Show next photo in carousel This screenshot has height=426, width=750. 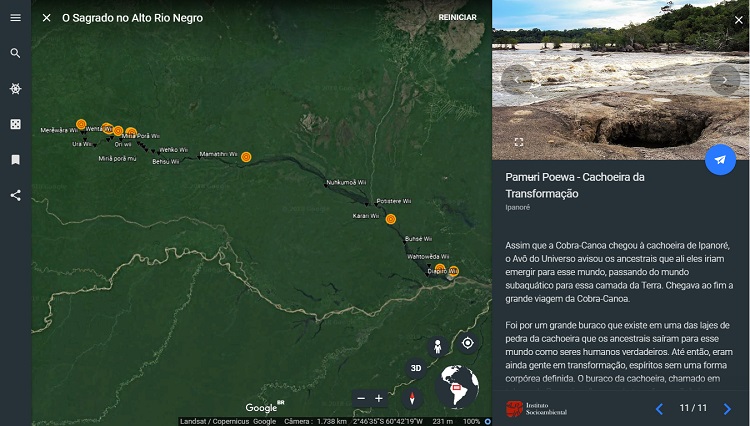[724, 79]
